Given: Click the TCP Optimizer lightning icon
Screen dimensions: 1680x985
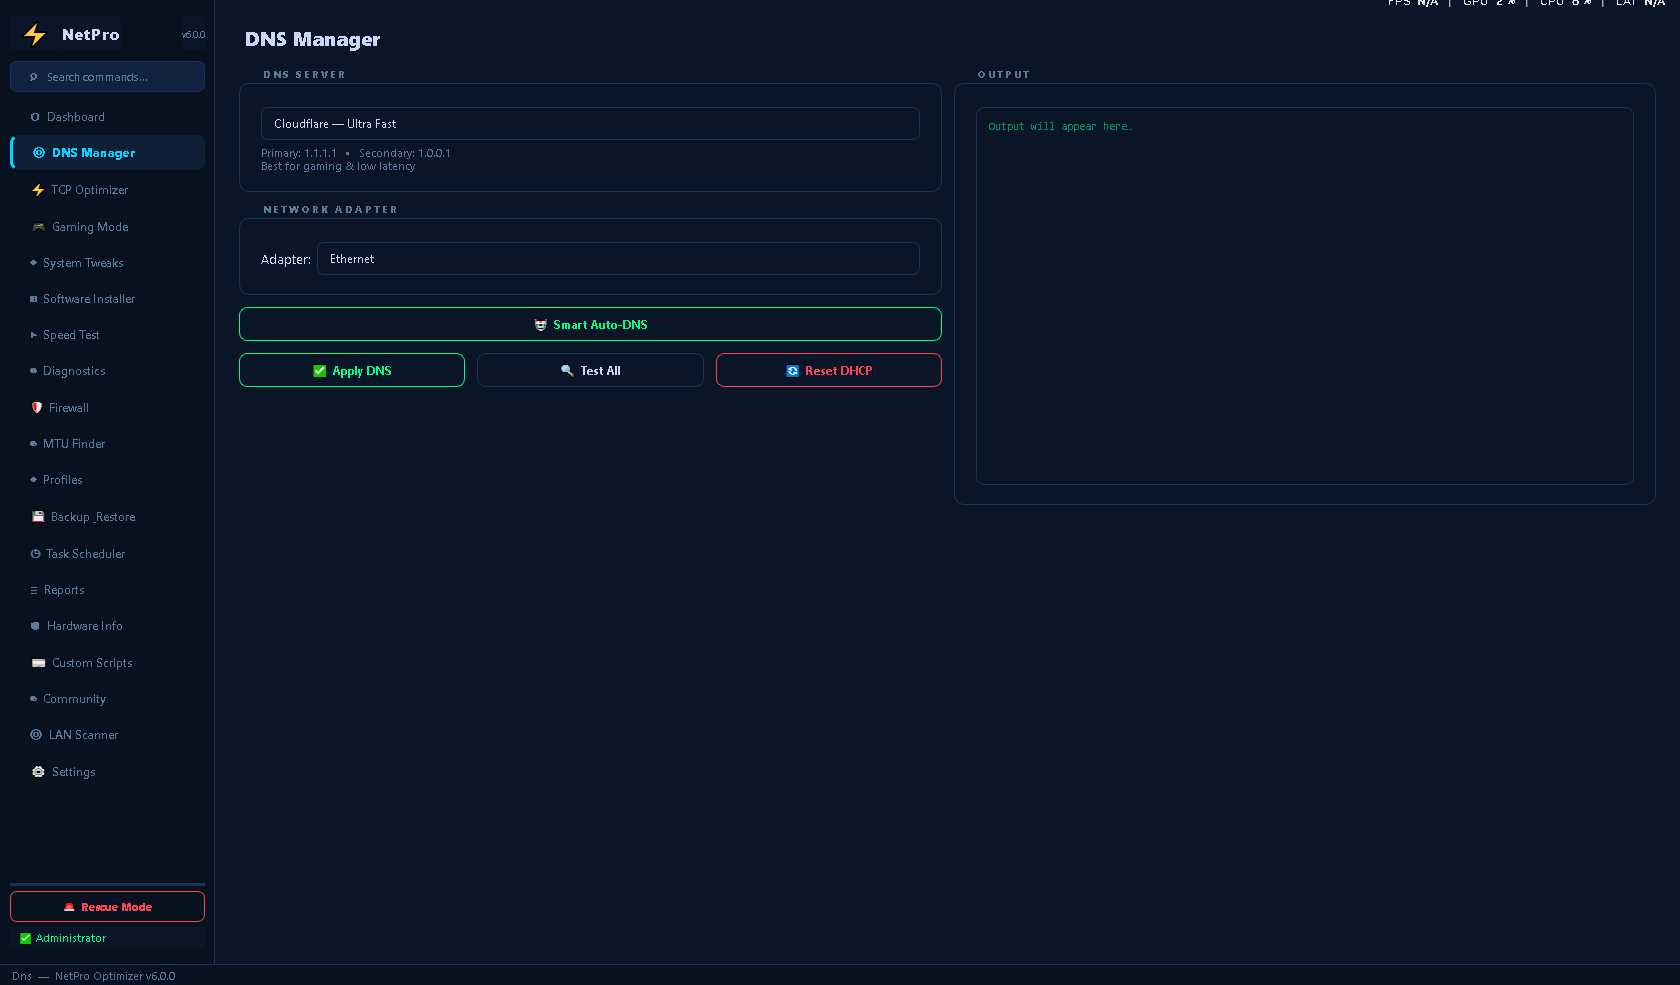Looking at the screenshot, I should point(38,190).
